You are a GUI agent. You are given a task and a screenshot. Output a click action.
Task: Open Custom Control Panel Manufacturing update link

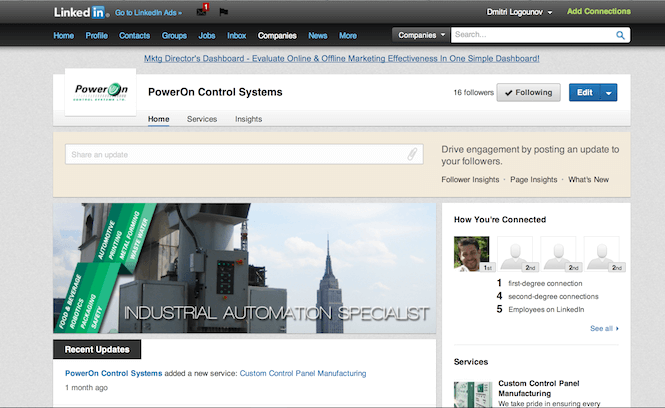point(303,373)
